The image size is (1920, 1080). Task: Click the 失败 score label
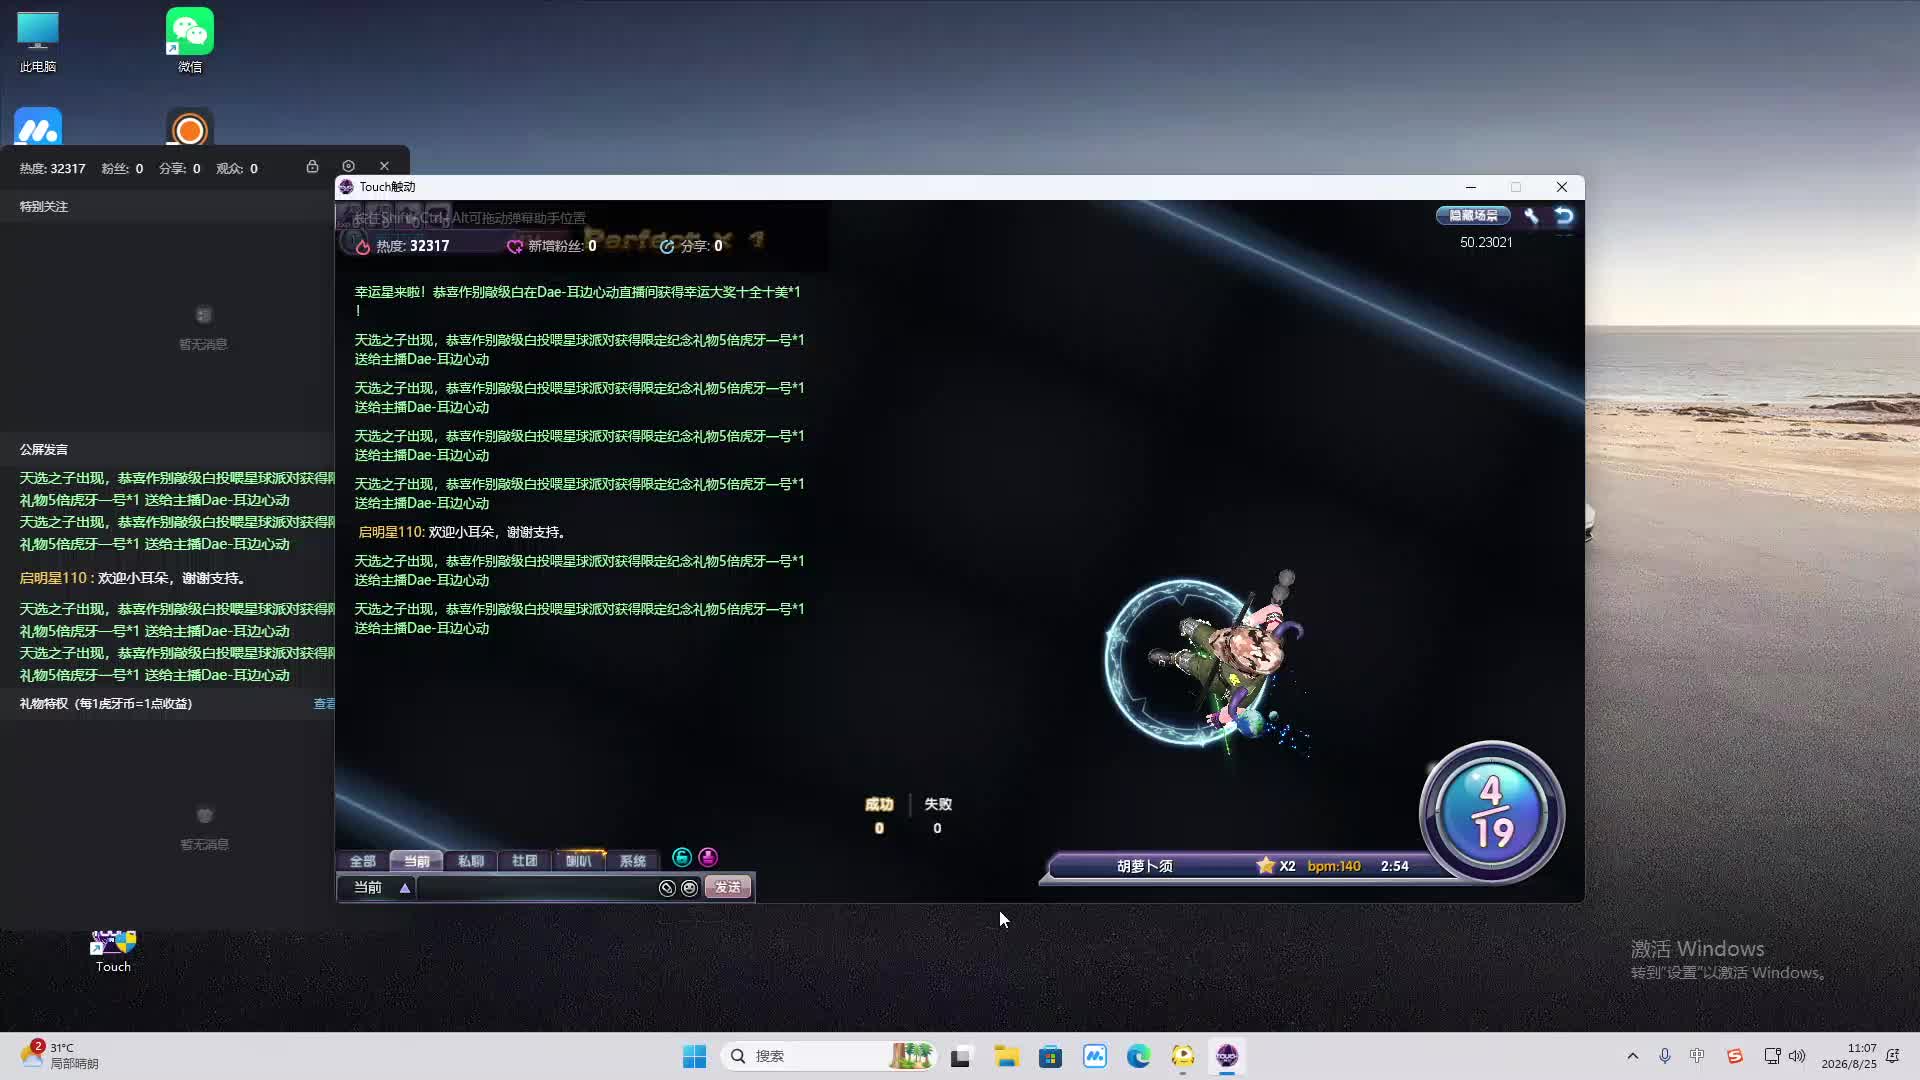coord(938,804)
